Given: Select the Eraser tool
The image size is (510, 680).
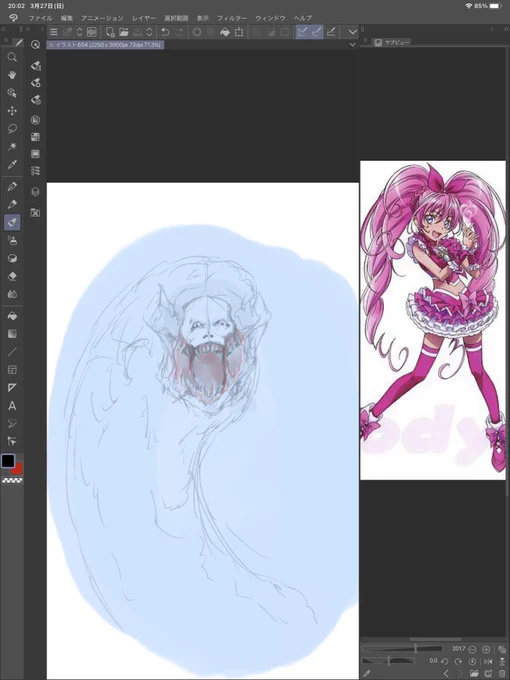Looking at the screenshot, I should coord(12,276).
